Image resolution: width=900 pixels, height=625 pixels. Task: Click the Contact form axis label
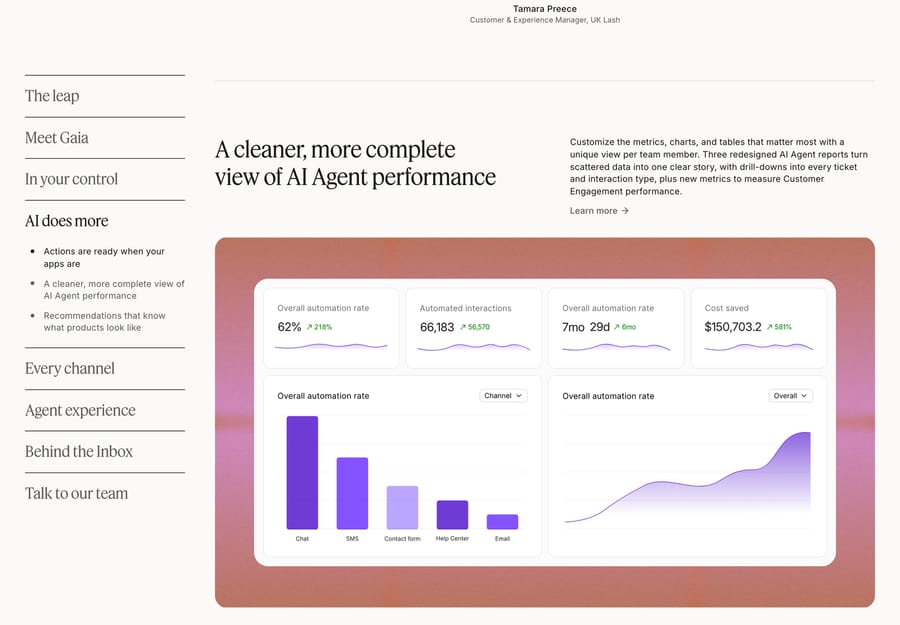(402, 539)
